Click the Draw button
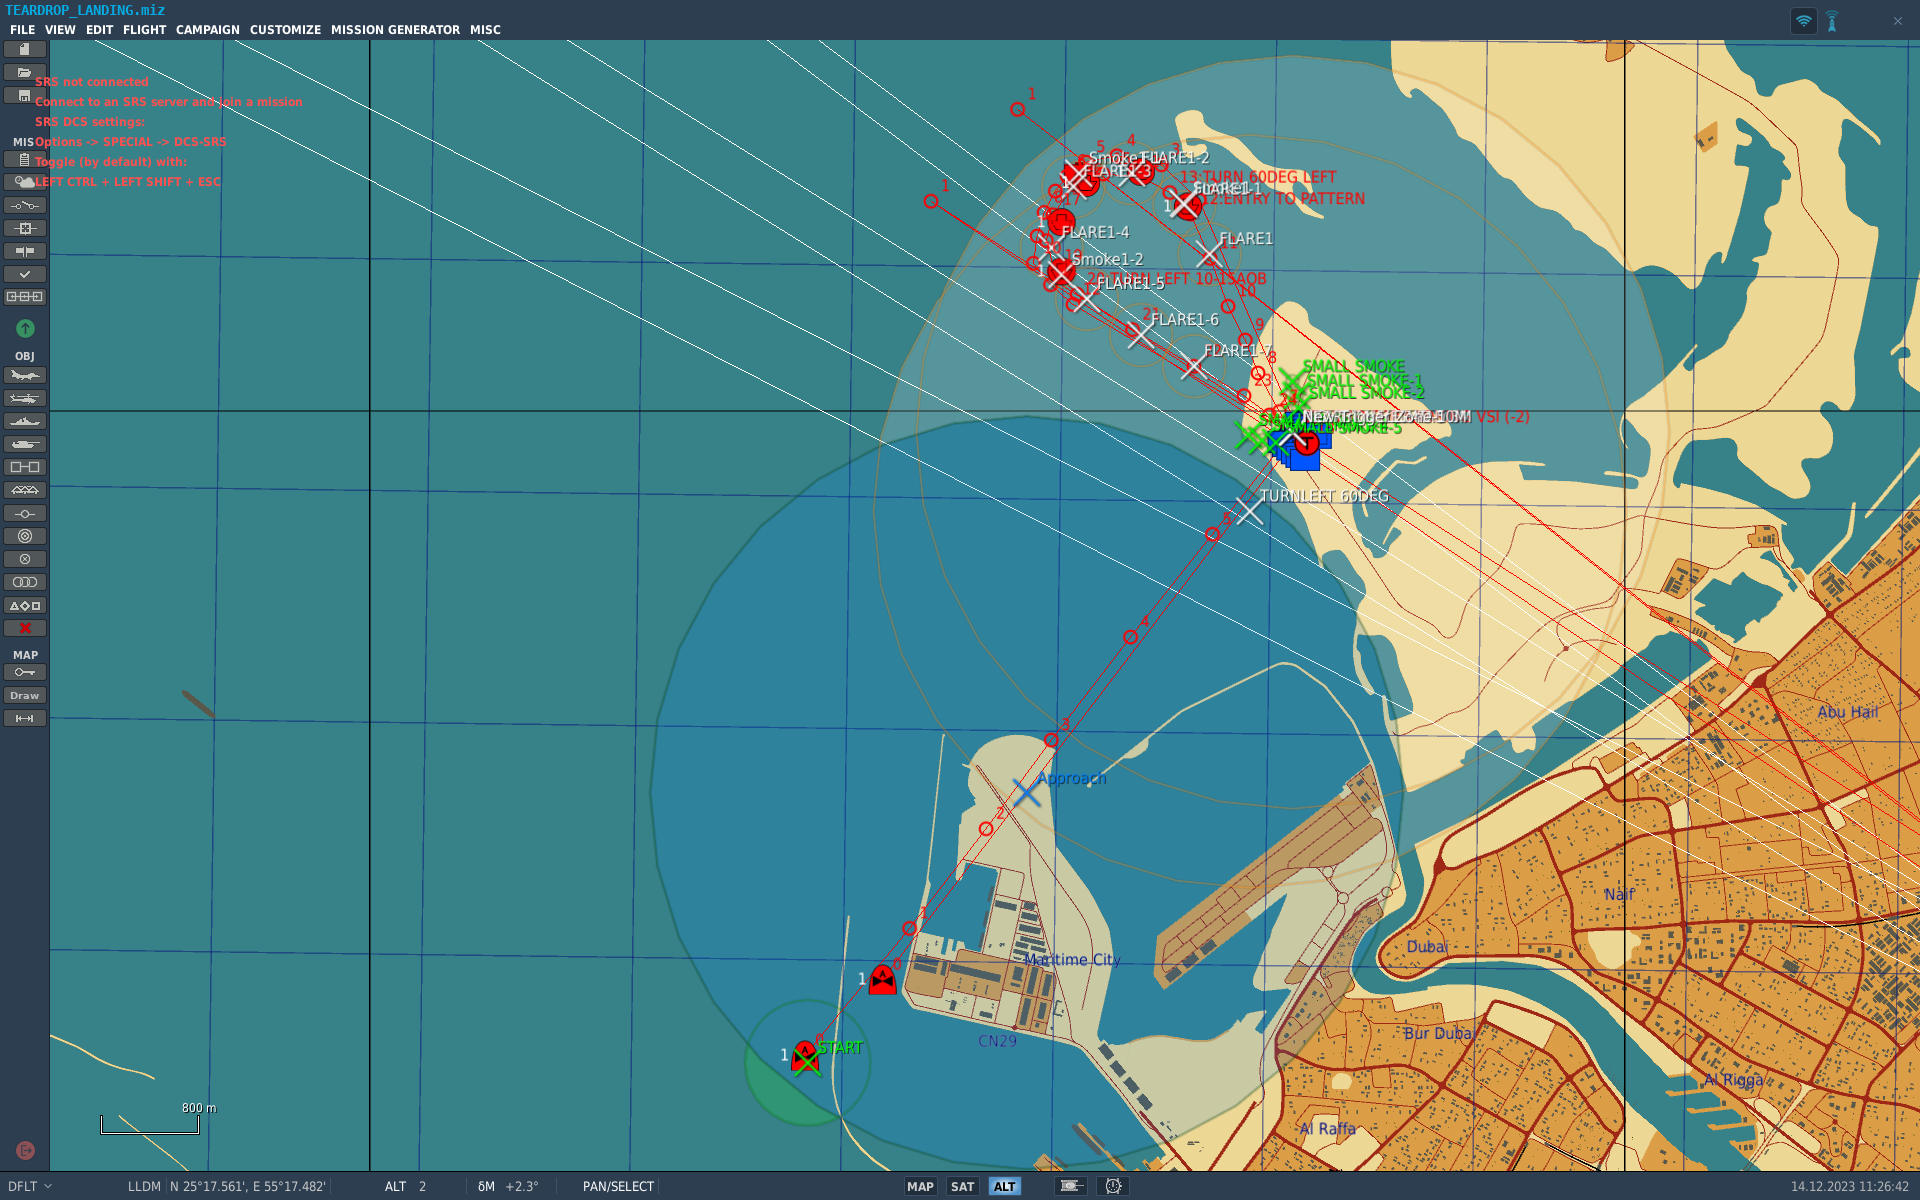This screenshot has width=1920, height=1200. pos(25,696)
